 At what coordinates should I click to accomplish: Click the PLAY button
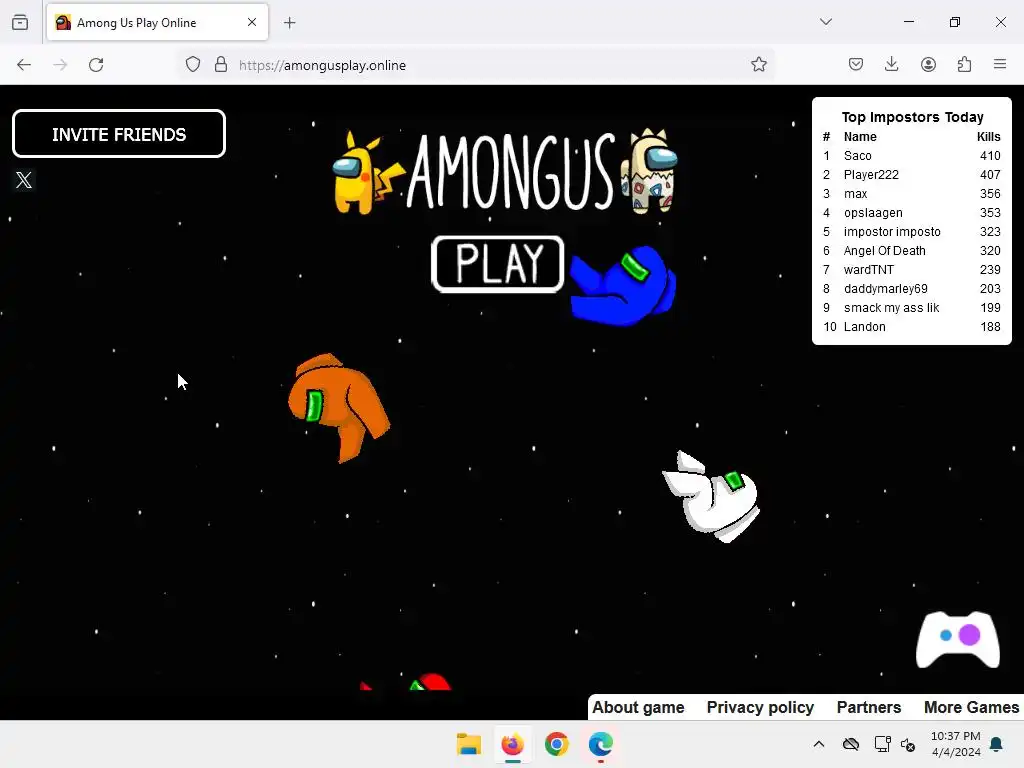[498, 264]
